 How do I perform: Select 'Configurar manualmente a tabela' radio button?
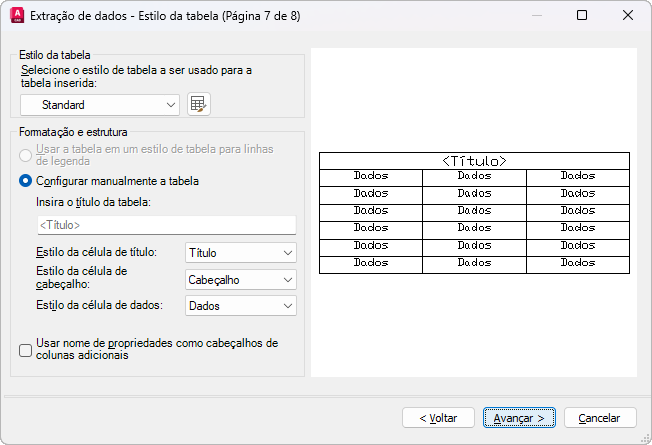click(x=26, y=181)
